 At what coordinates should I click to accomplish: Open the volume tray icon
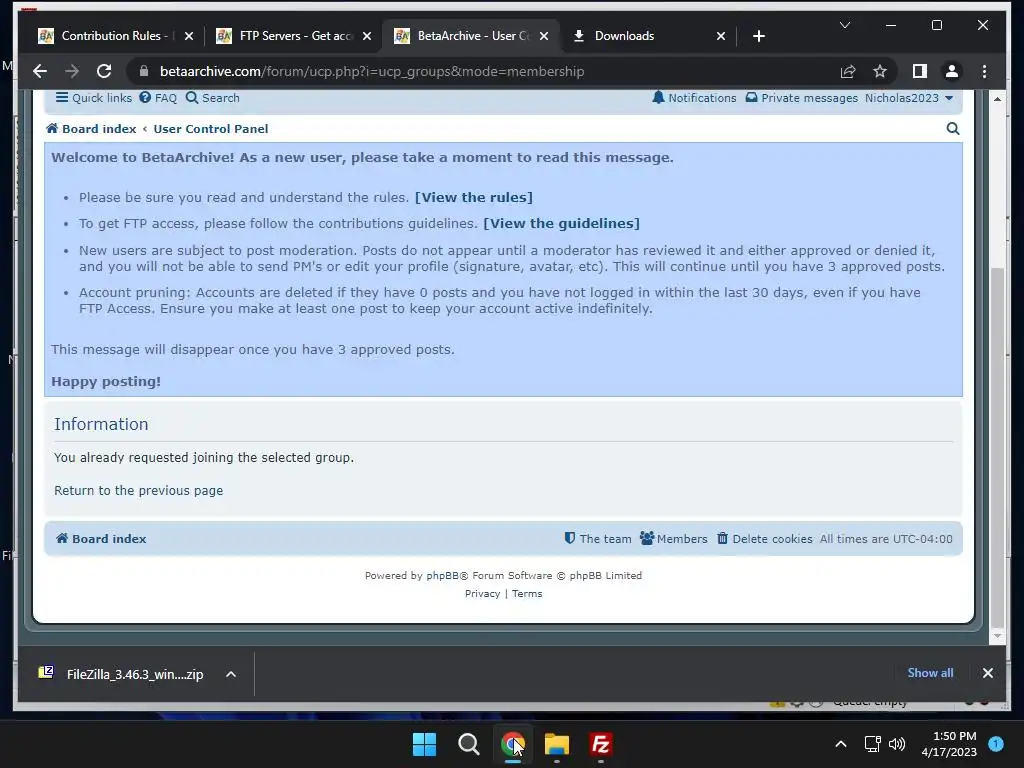pos(897,744)
